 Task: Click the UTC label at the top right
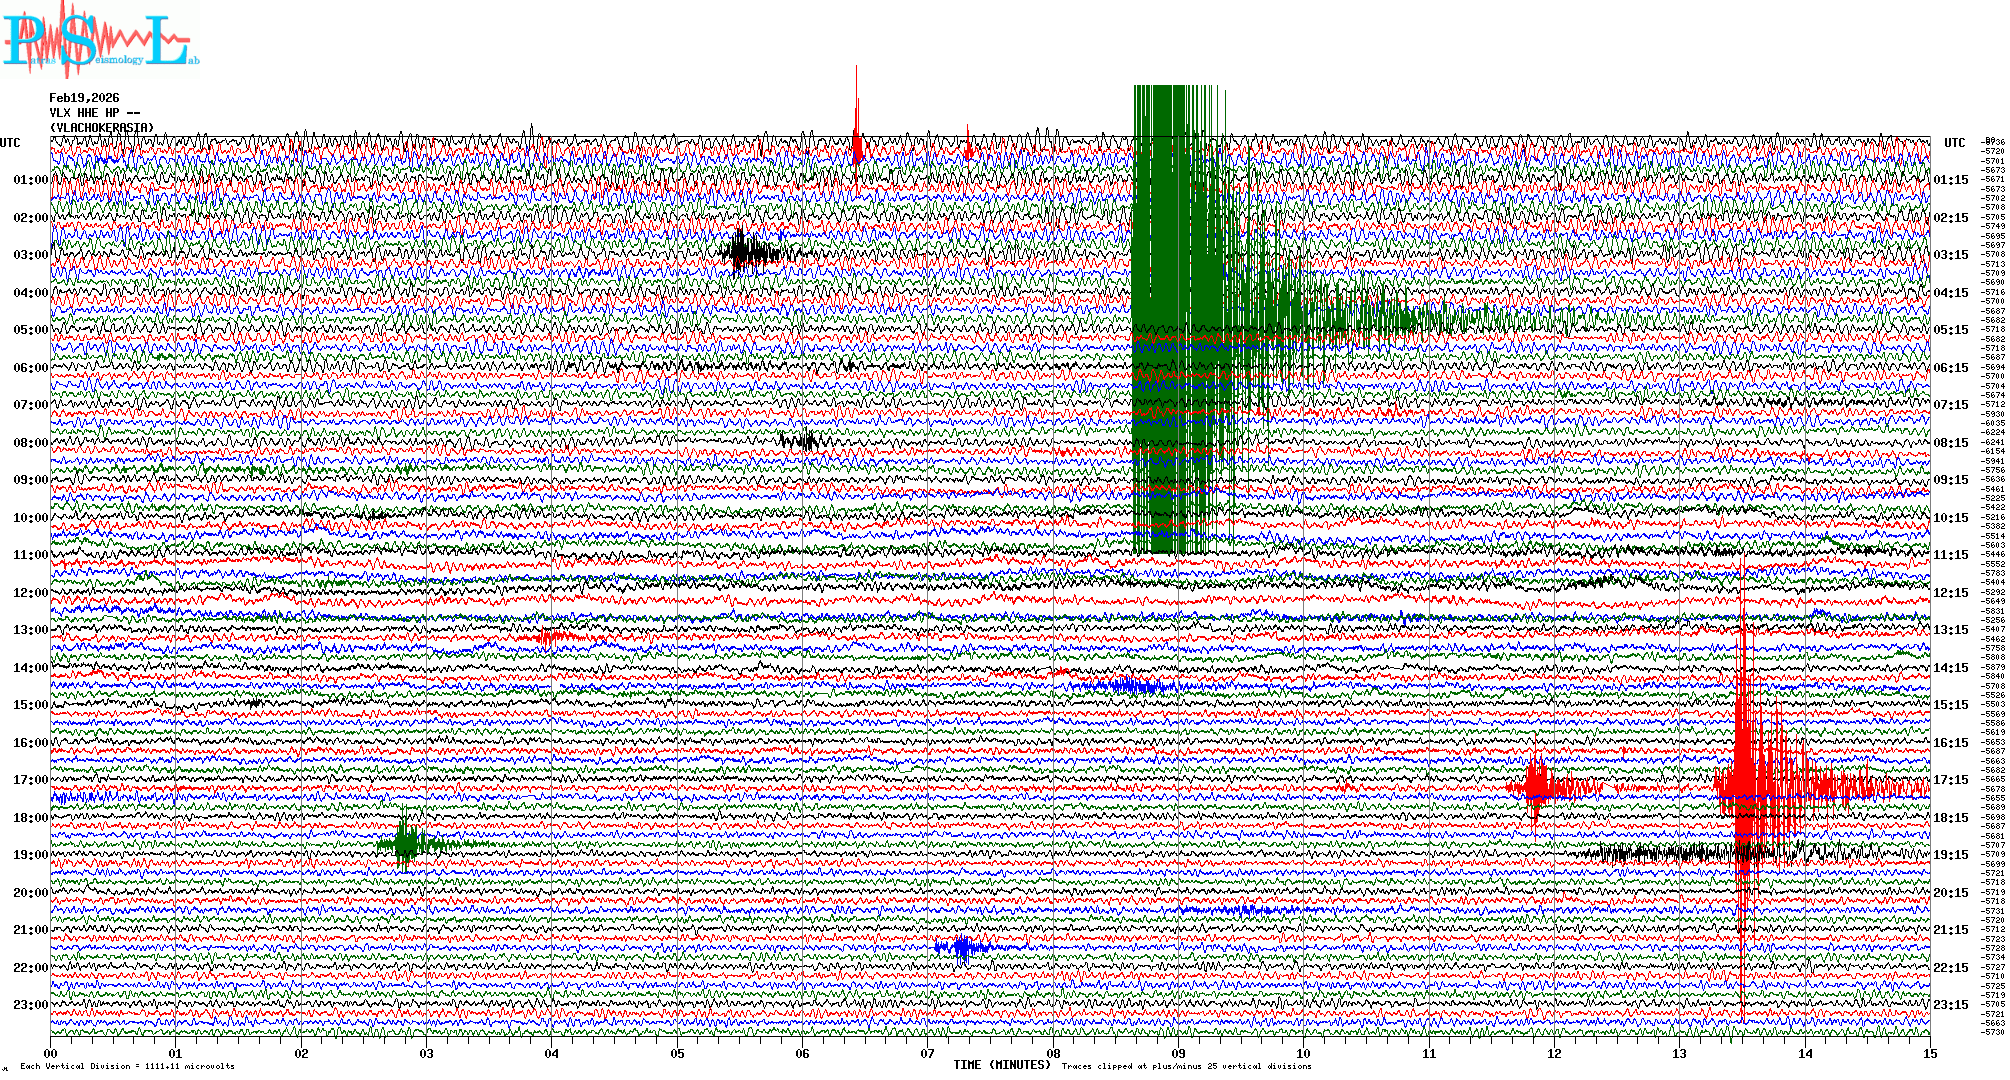click(x=1954, y=143)
